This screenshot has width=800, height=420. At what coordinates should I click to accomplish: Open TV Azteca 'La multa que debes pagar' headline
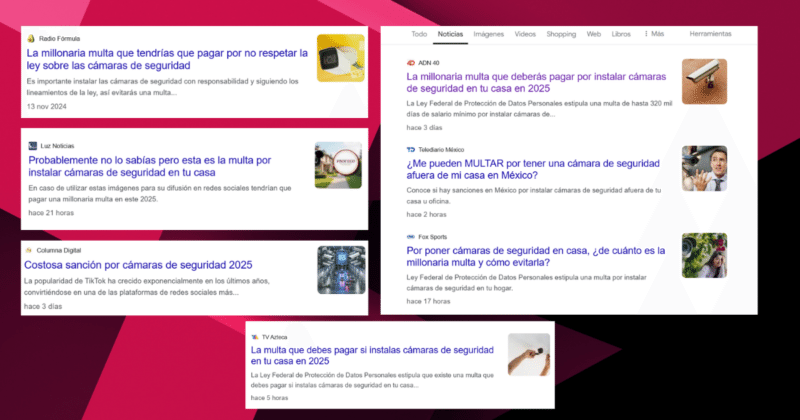click(372, 355)
